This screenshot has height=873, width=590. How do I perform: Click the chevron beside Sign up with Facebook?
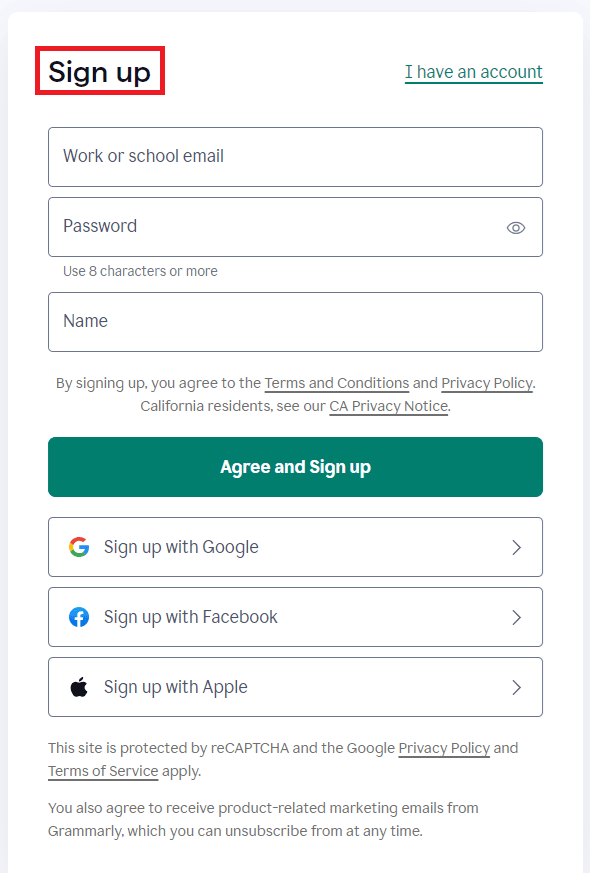(517, 617)
